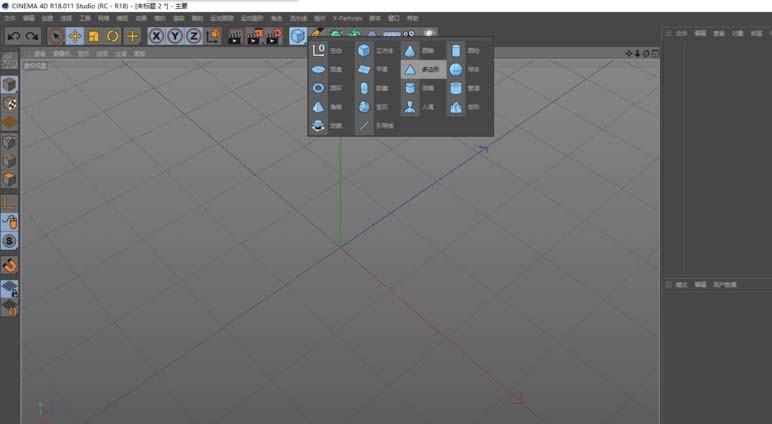
Task: Pick the Landscape primitive icon
Action: click(x=456, y=107)
